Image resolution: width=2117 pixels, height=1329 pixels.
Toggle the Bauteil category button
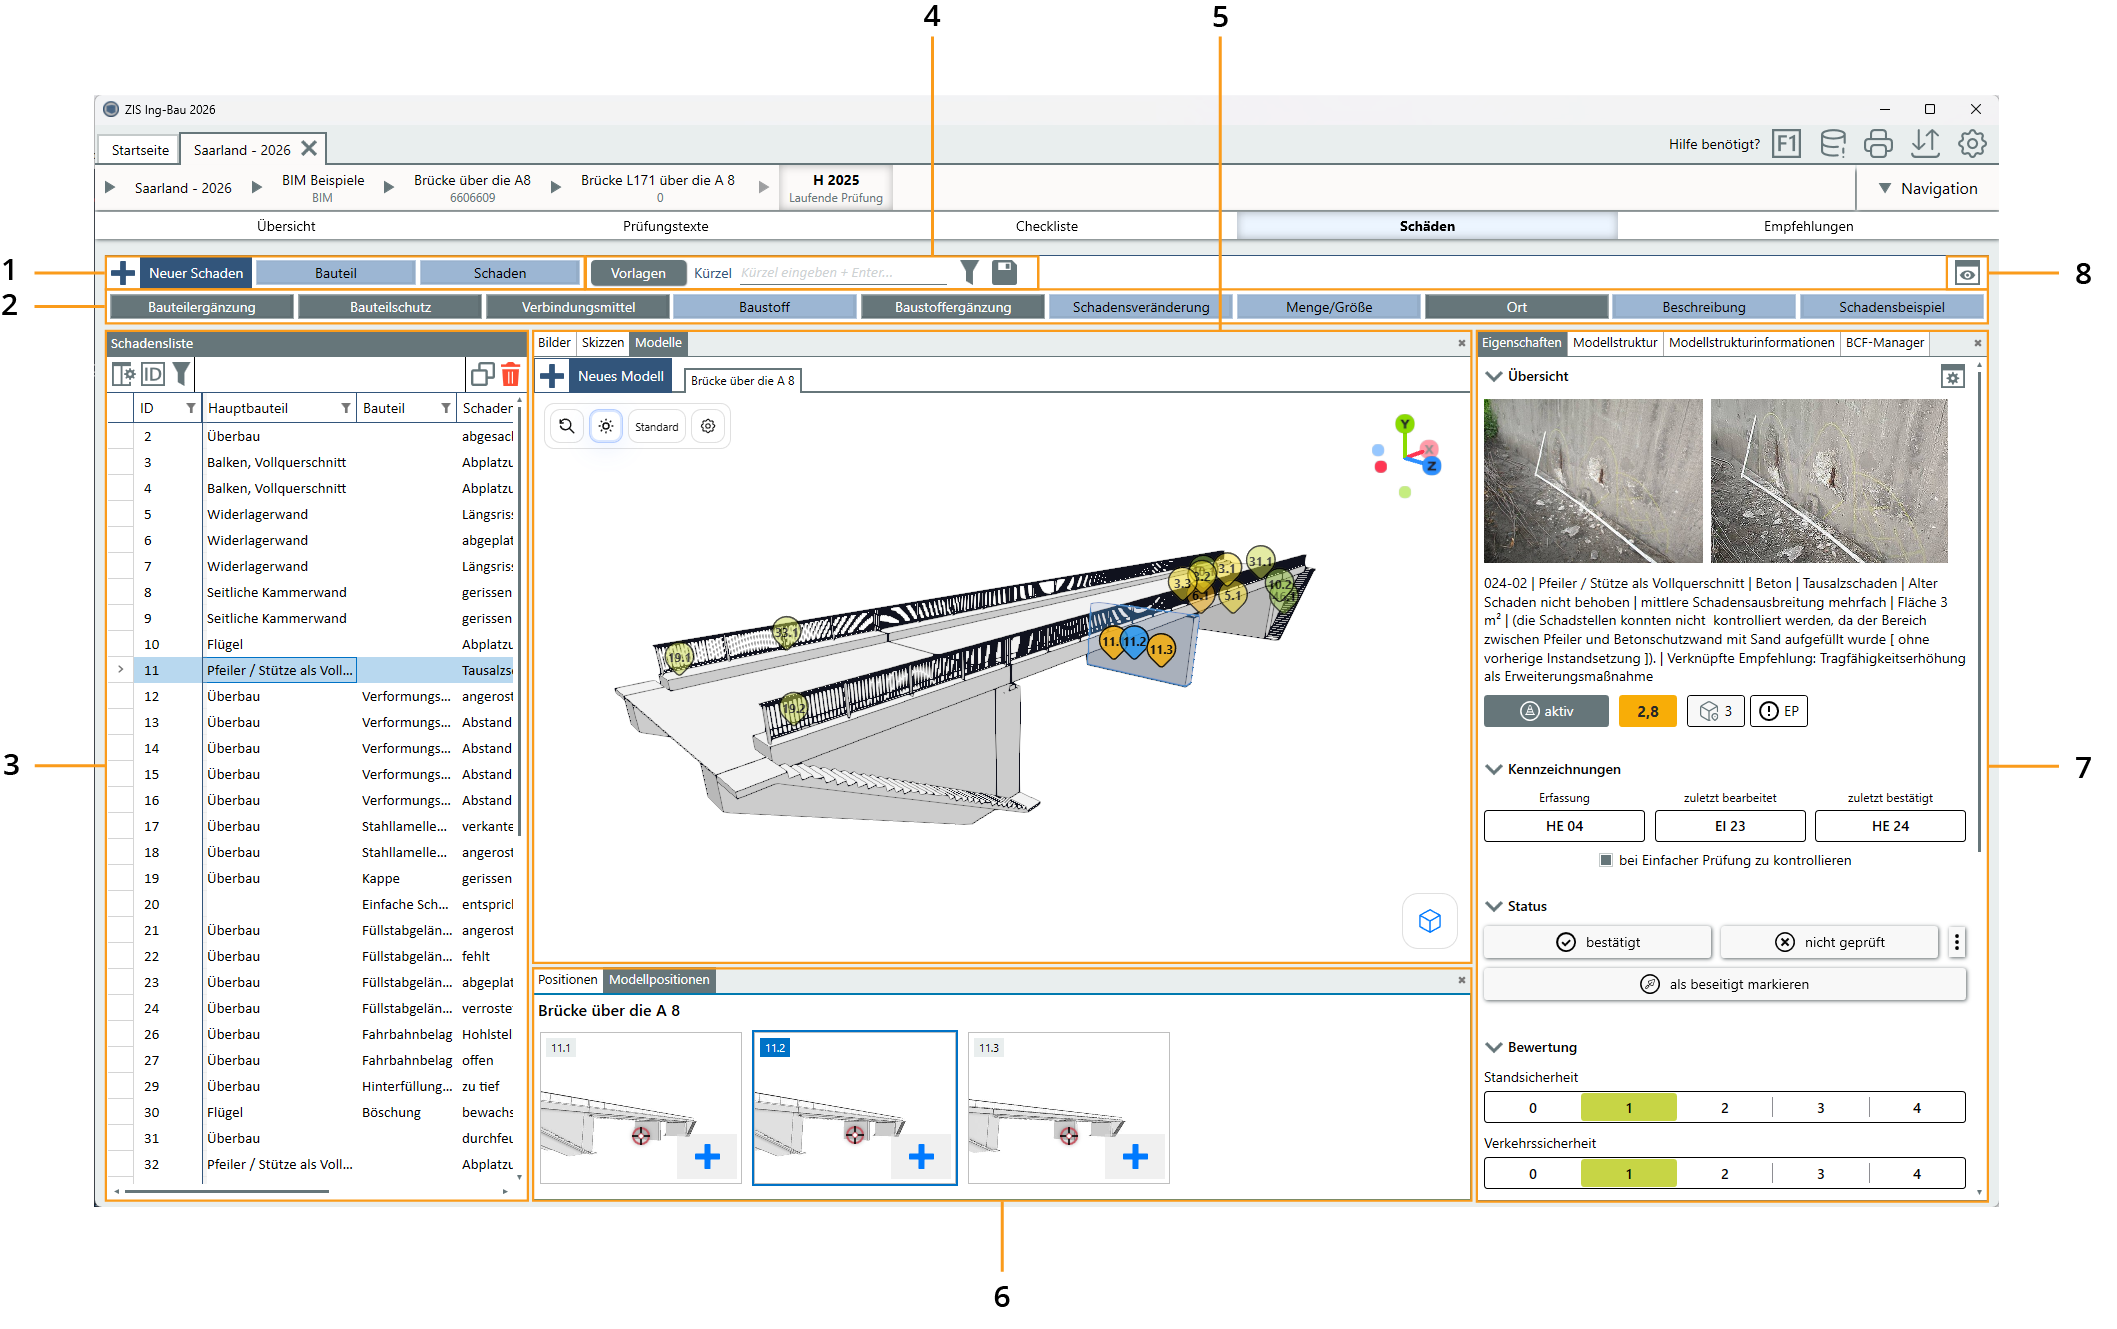coord(336,273)
